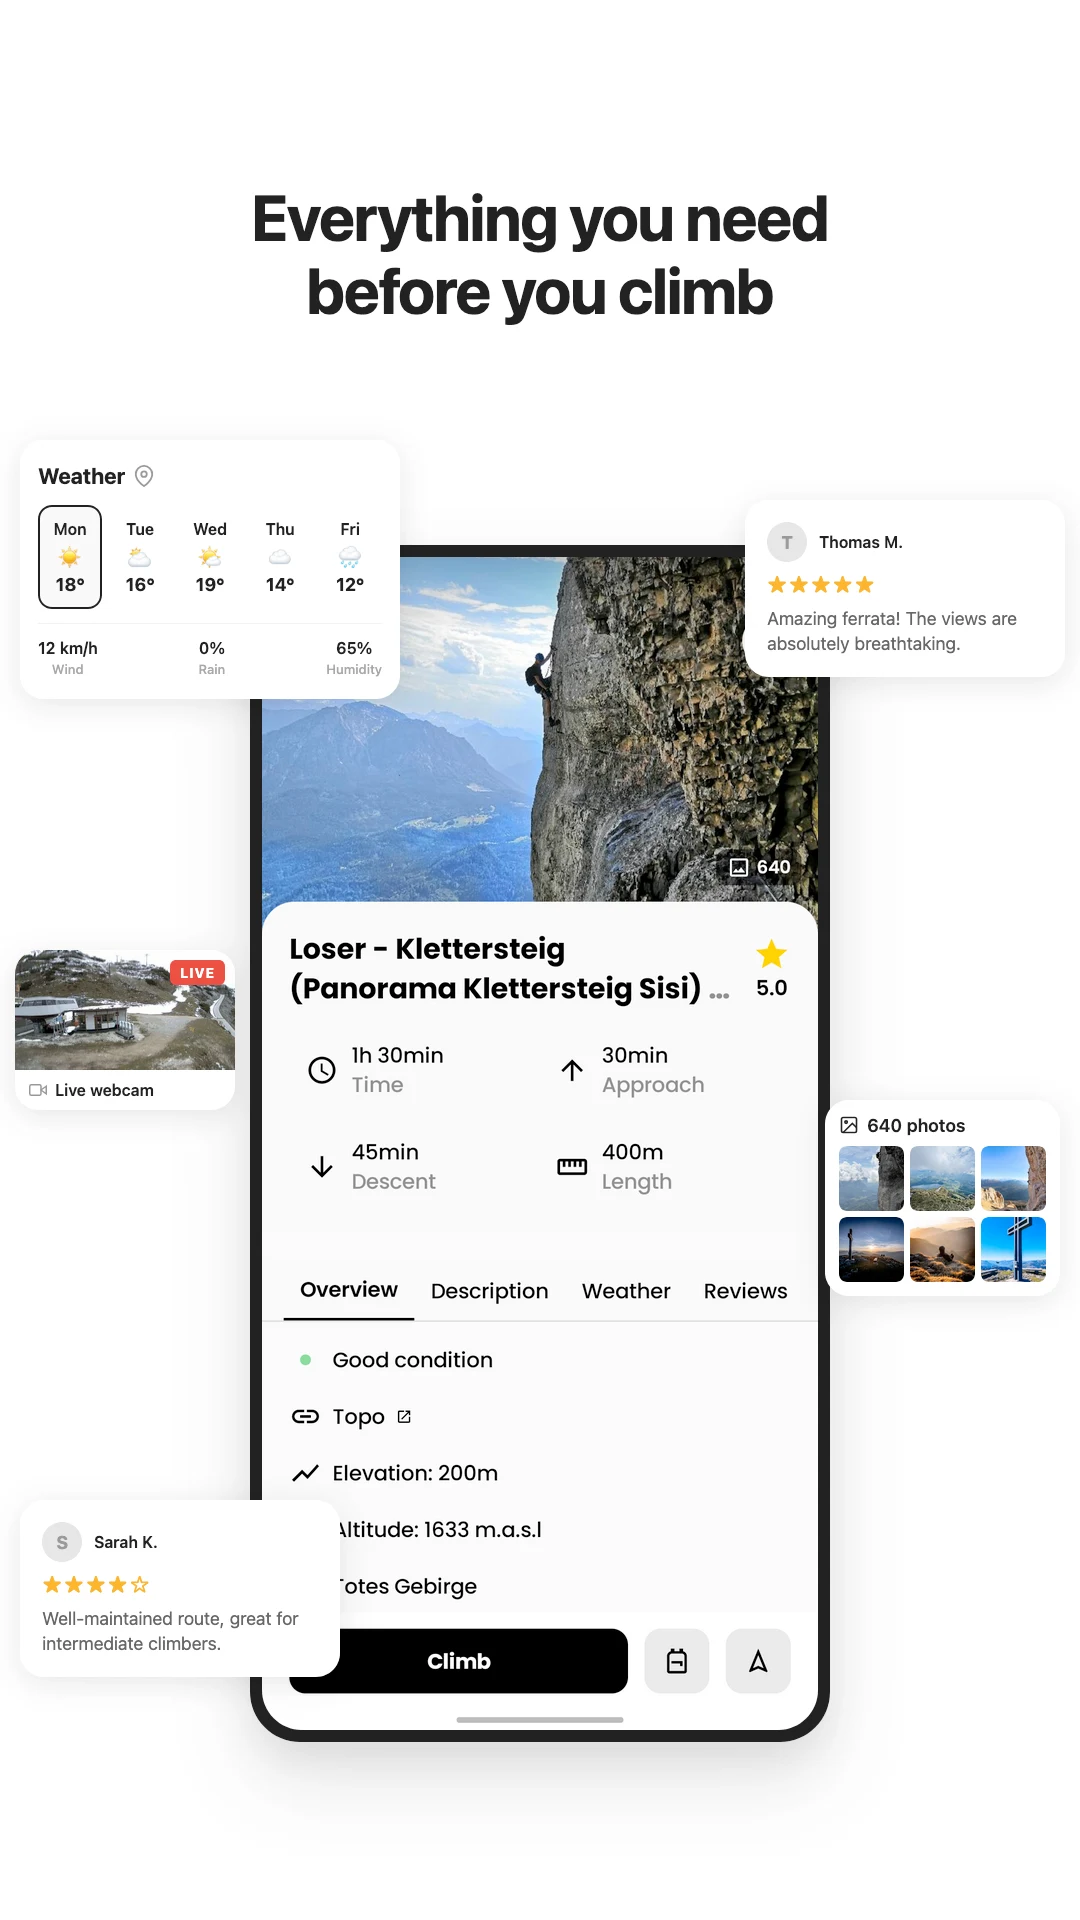This screenshot has height=1920, width=1080.
Task: Open the rock tower photo thumbnail
Action: (871, 1178)
